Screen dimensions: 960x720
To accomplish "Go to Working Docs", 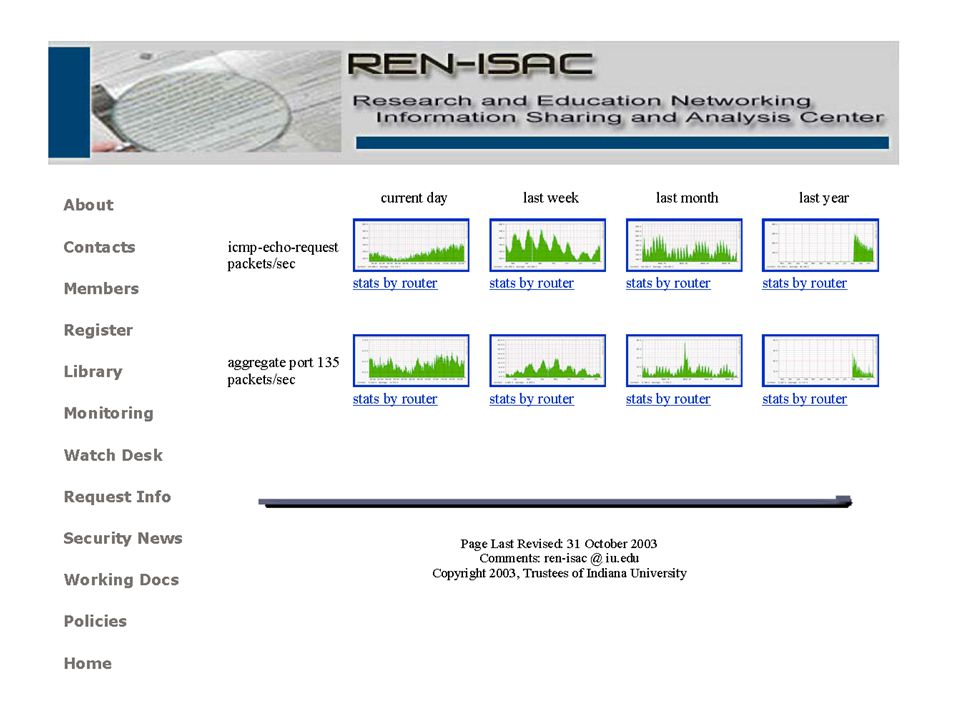I will pyautogui.click(x=121, y=580).
